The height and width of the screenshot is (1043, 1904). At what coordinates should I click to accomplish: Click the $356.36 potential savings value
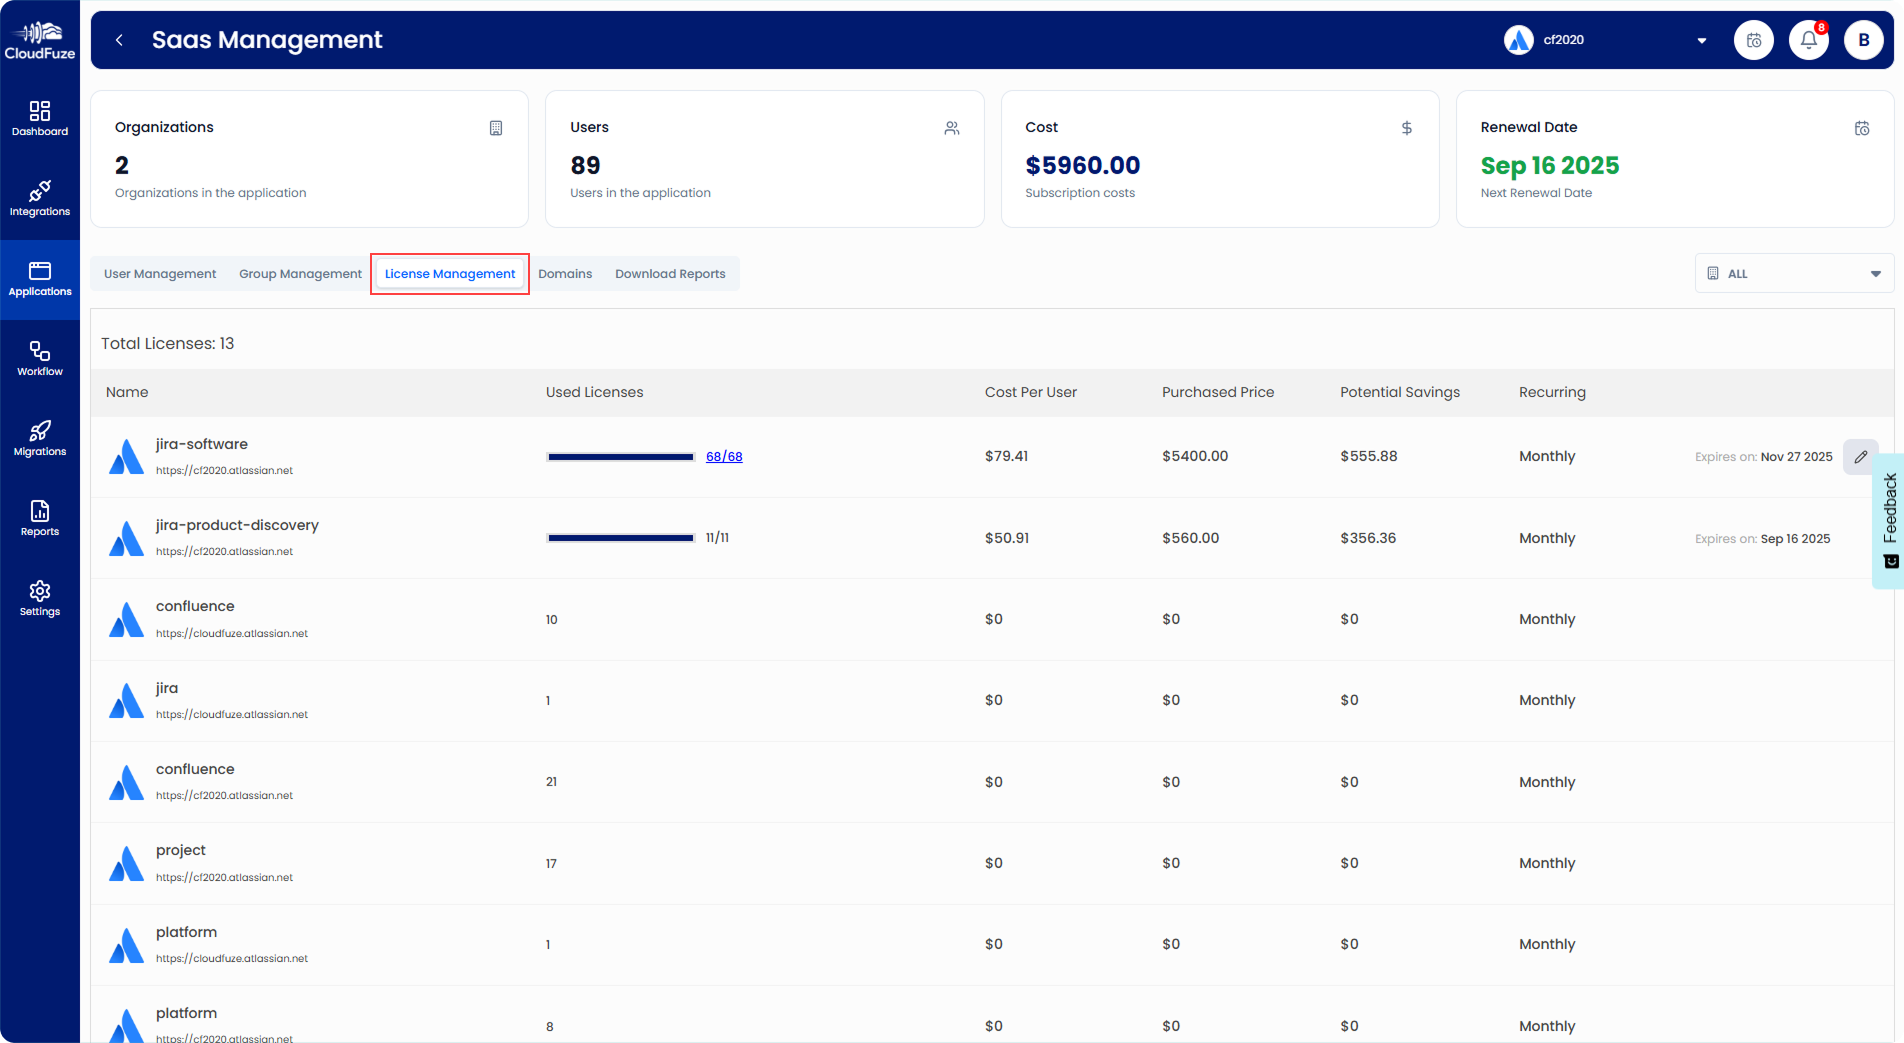pyautogui.click(x=1368, y=538)
